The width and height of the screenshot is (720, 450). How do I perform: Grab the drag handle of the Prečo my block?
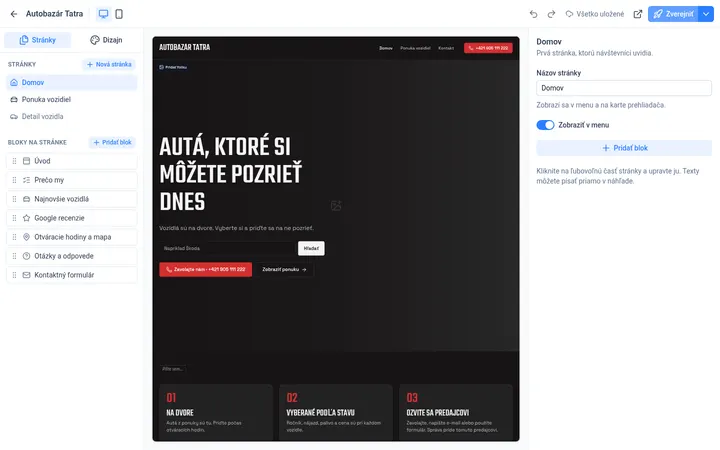[14, 180]
